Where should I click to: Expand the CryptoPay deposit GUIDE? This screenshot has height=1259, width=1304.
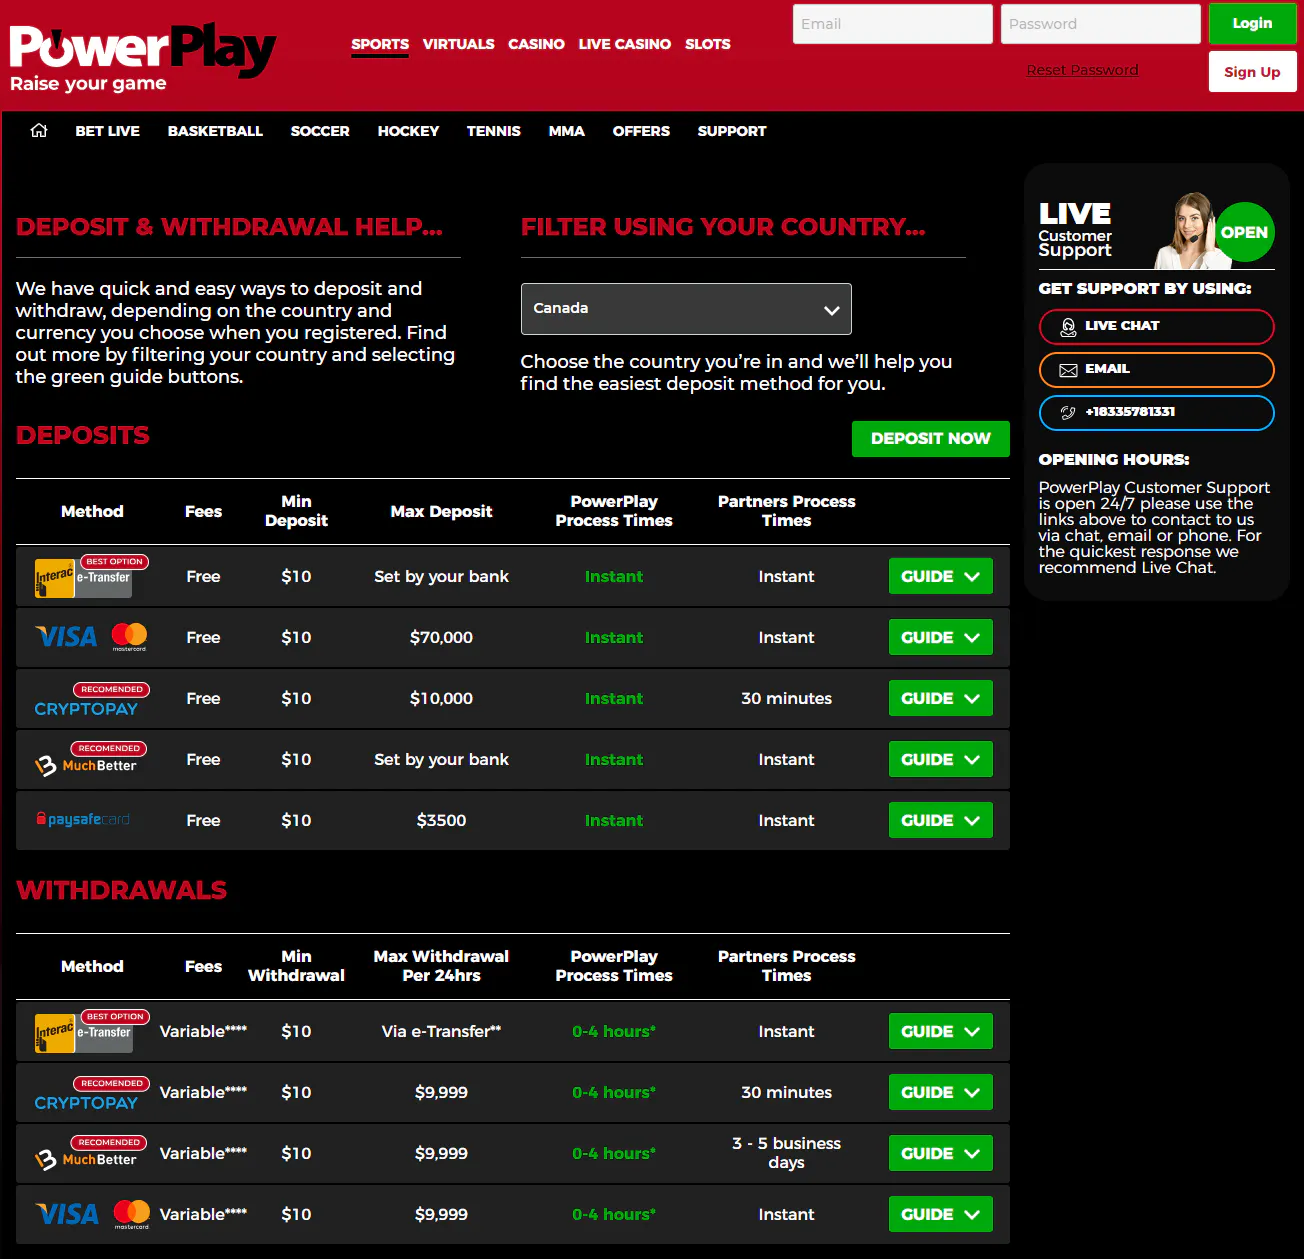pyautogui.click(x=940, y=698)
